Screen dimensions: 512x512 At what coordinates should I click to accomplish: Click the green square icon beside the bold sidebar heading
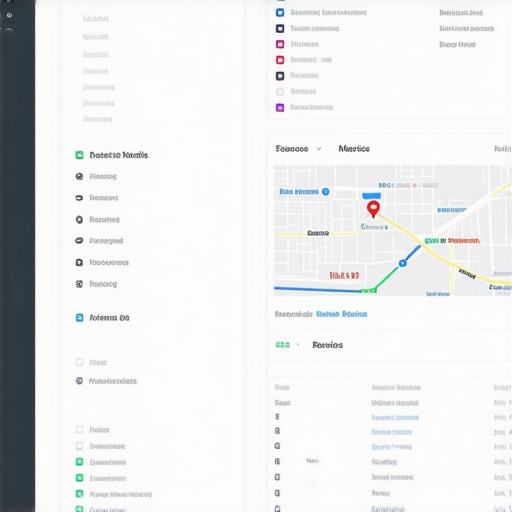[79, 155]
